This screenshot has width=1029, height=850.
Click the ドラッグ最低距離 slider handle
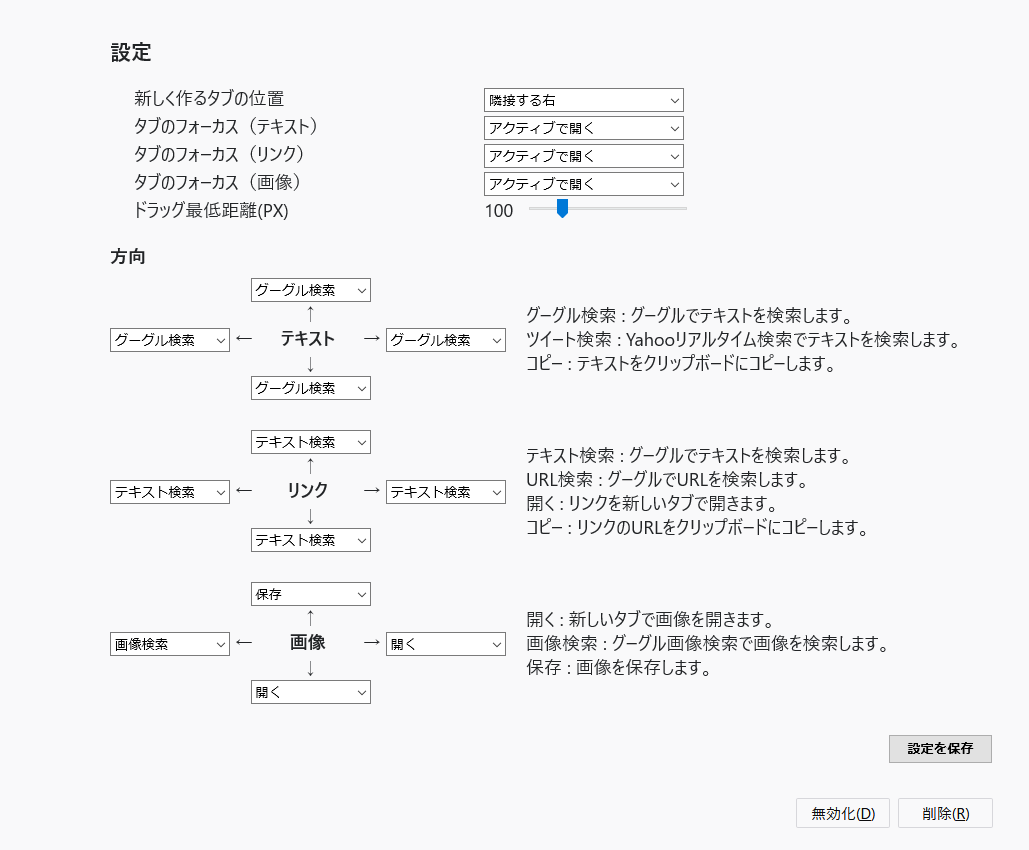point(562,209)
